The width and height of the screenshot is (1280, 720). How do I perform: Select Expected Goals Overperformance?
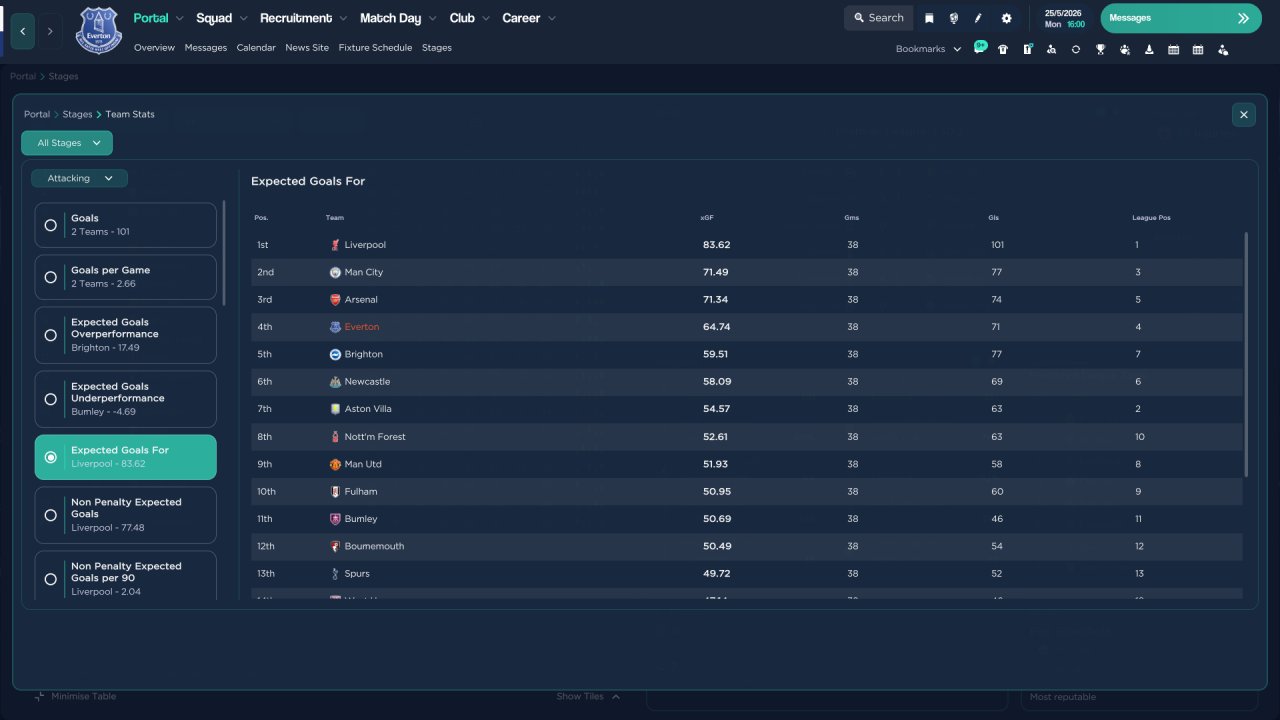point(126,335)
